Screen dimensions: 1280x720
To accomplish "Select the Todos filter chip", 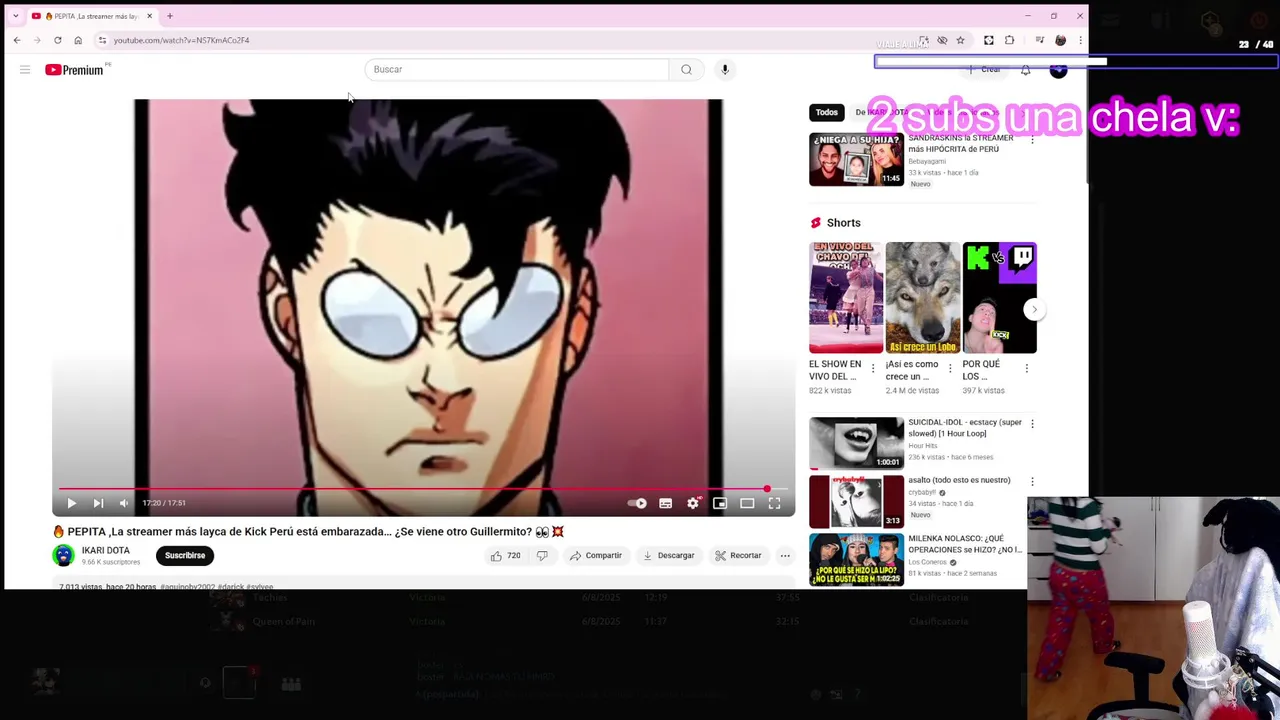I will (x=826, y=112).
